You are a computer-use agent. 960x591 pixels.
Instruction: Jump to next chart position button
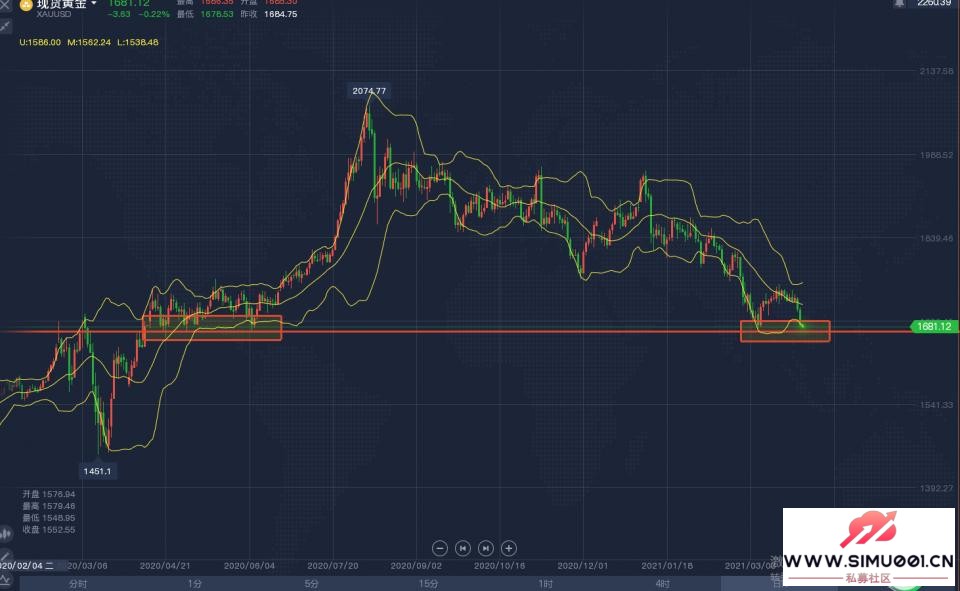point(486,548)
